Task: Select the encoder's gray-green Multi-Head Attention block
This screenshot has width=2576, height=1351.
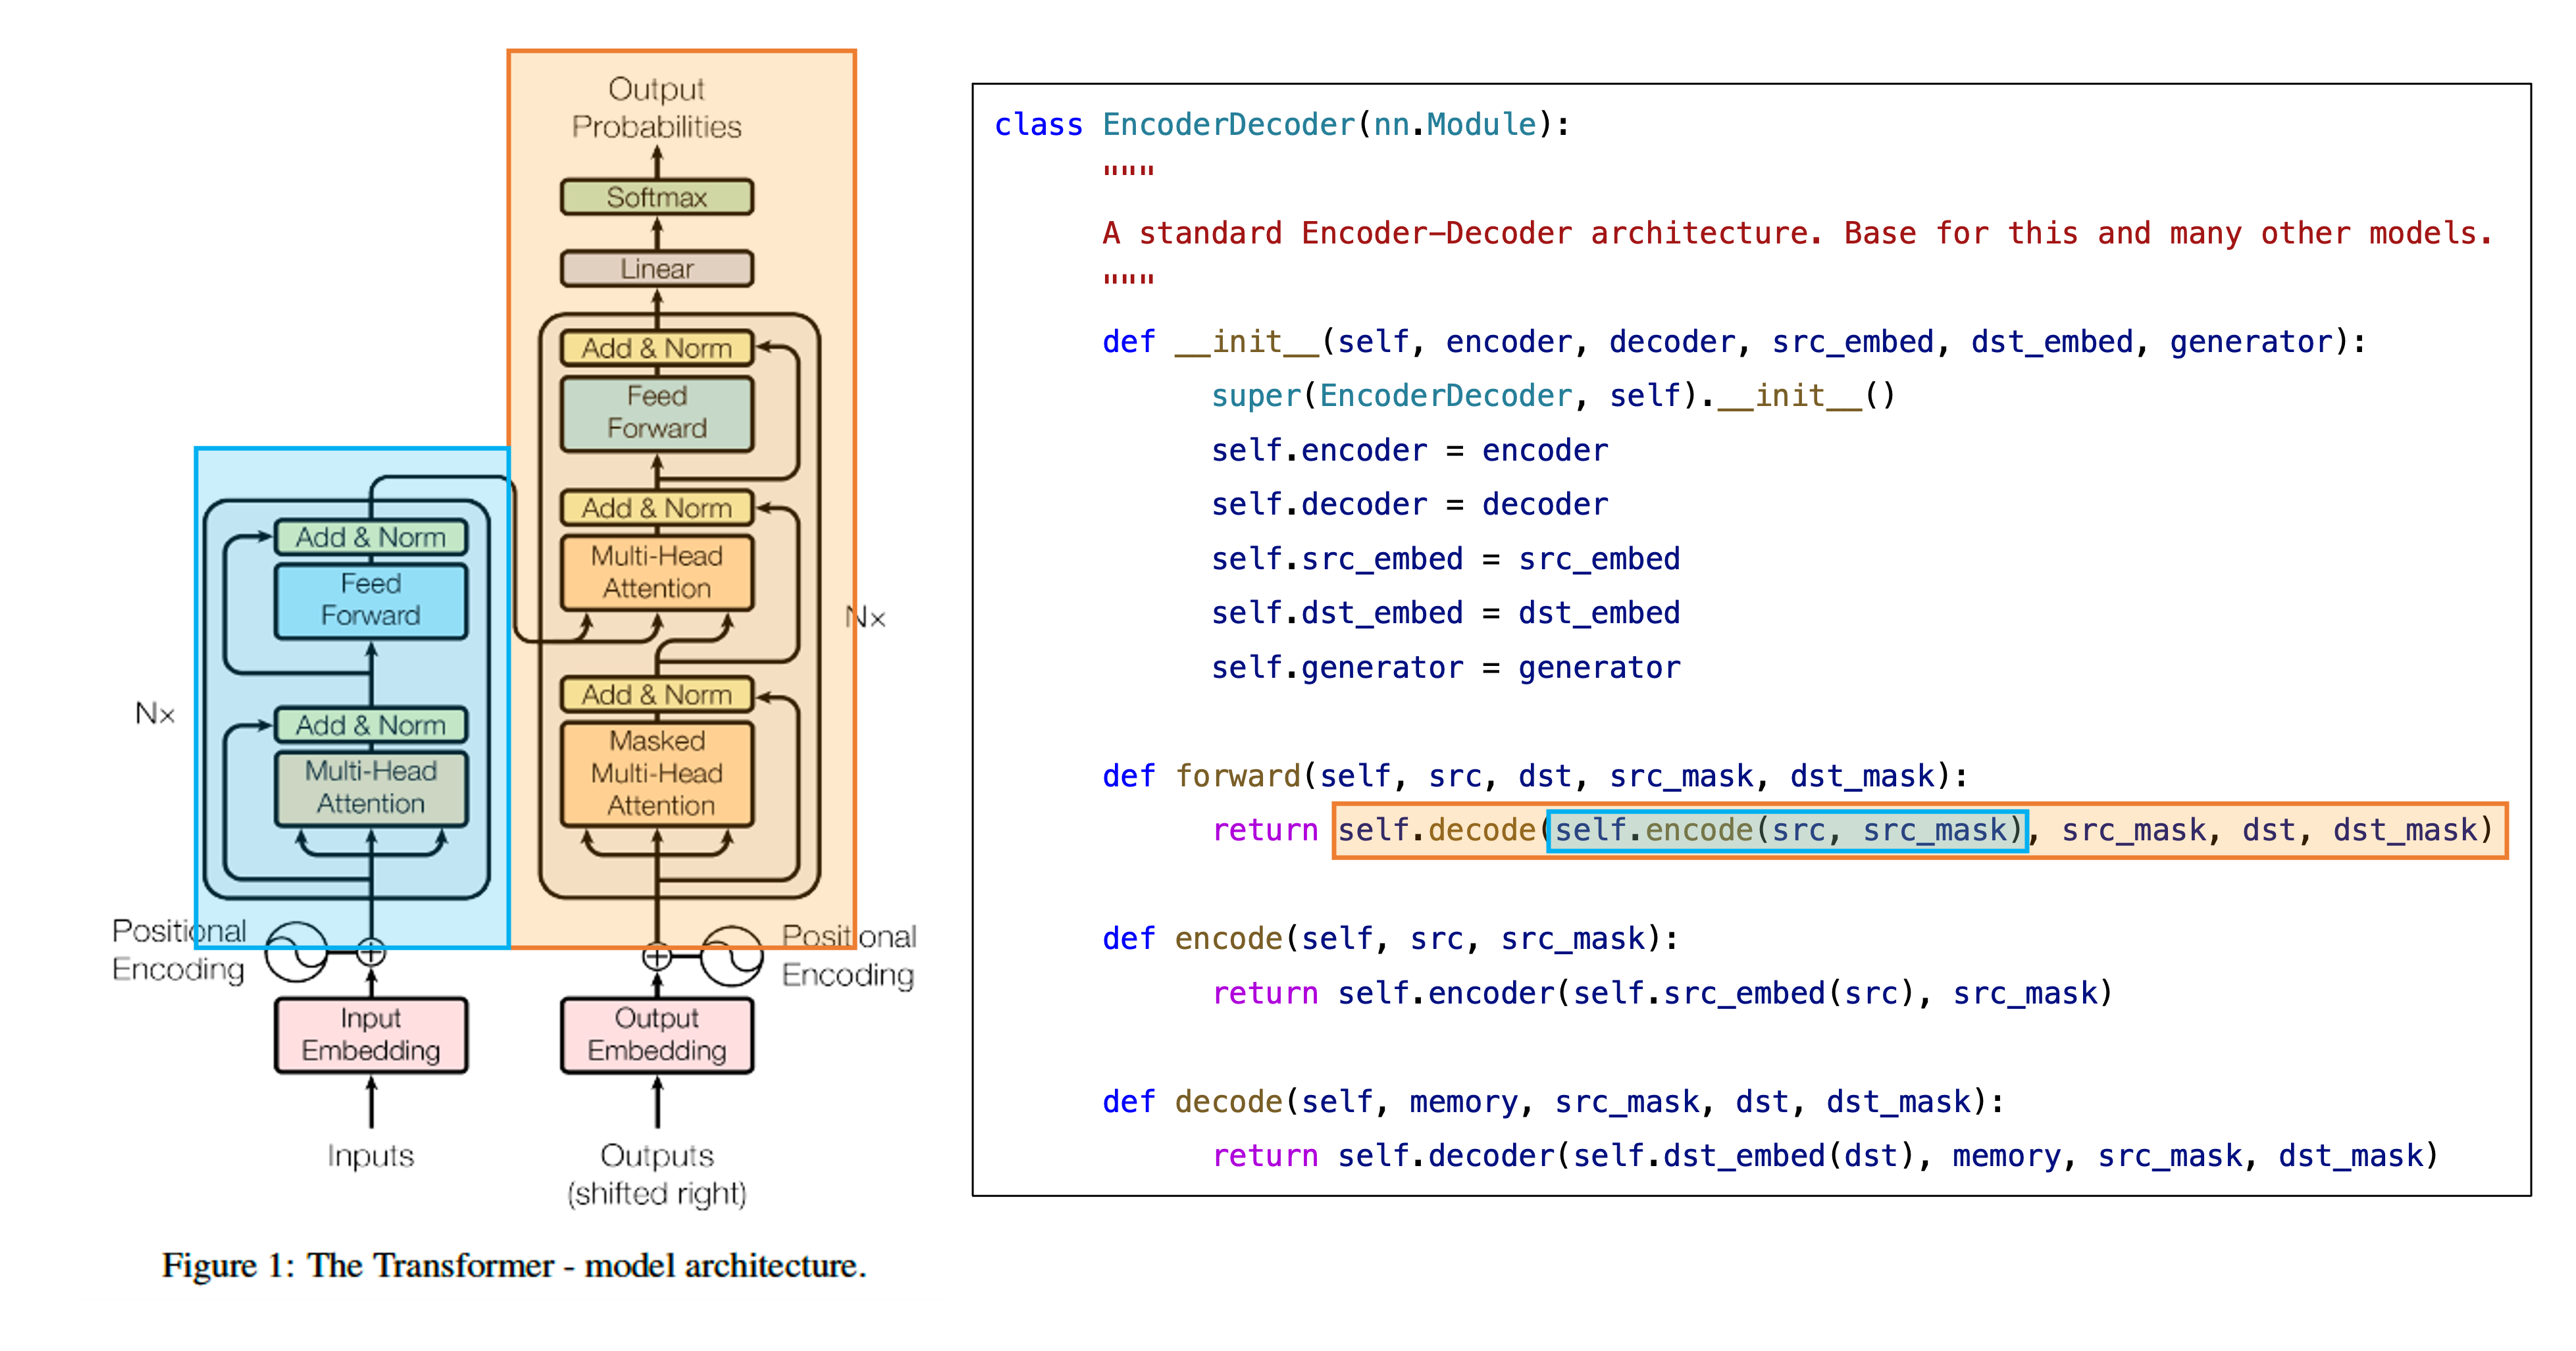Action: point(370,788)
